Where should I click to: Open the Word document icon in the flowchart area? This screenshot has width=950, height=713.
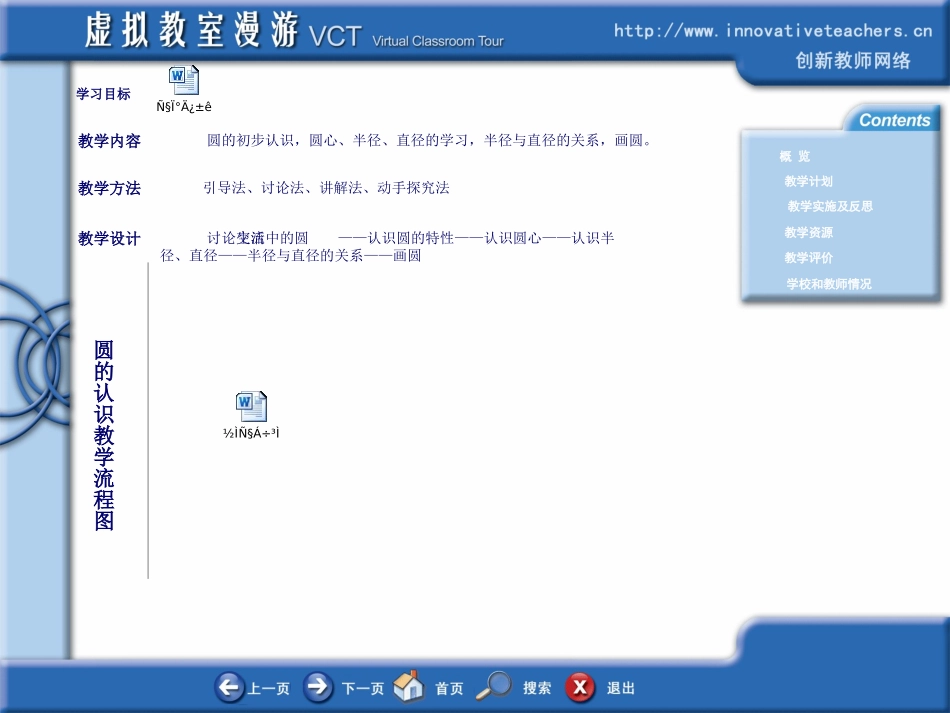pyautogui.click(x=251, y=406)
